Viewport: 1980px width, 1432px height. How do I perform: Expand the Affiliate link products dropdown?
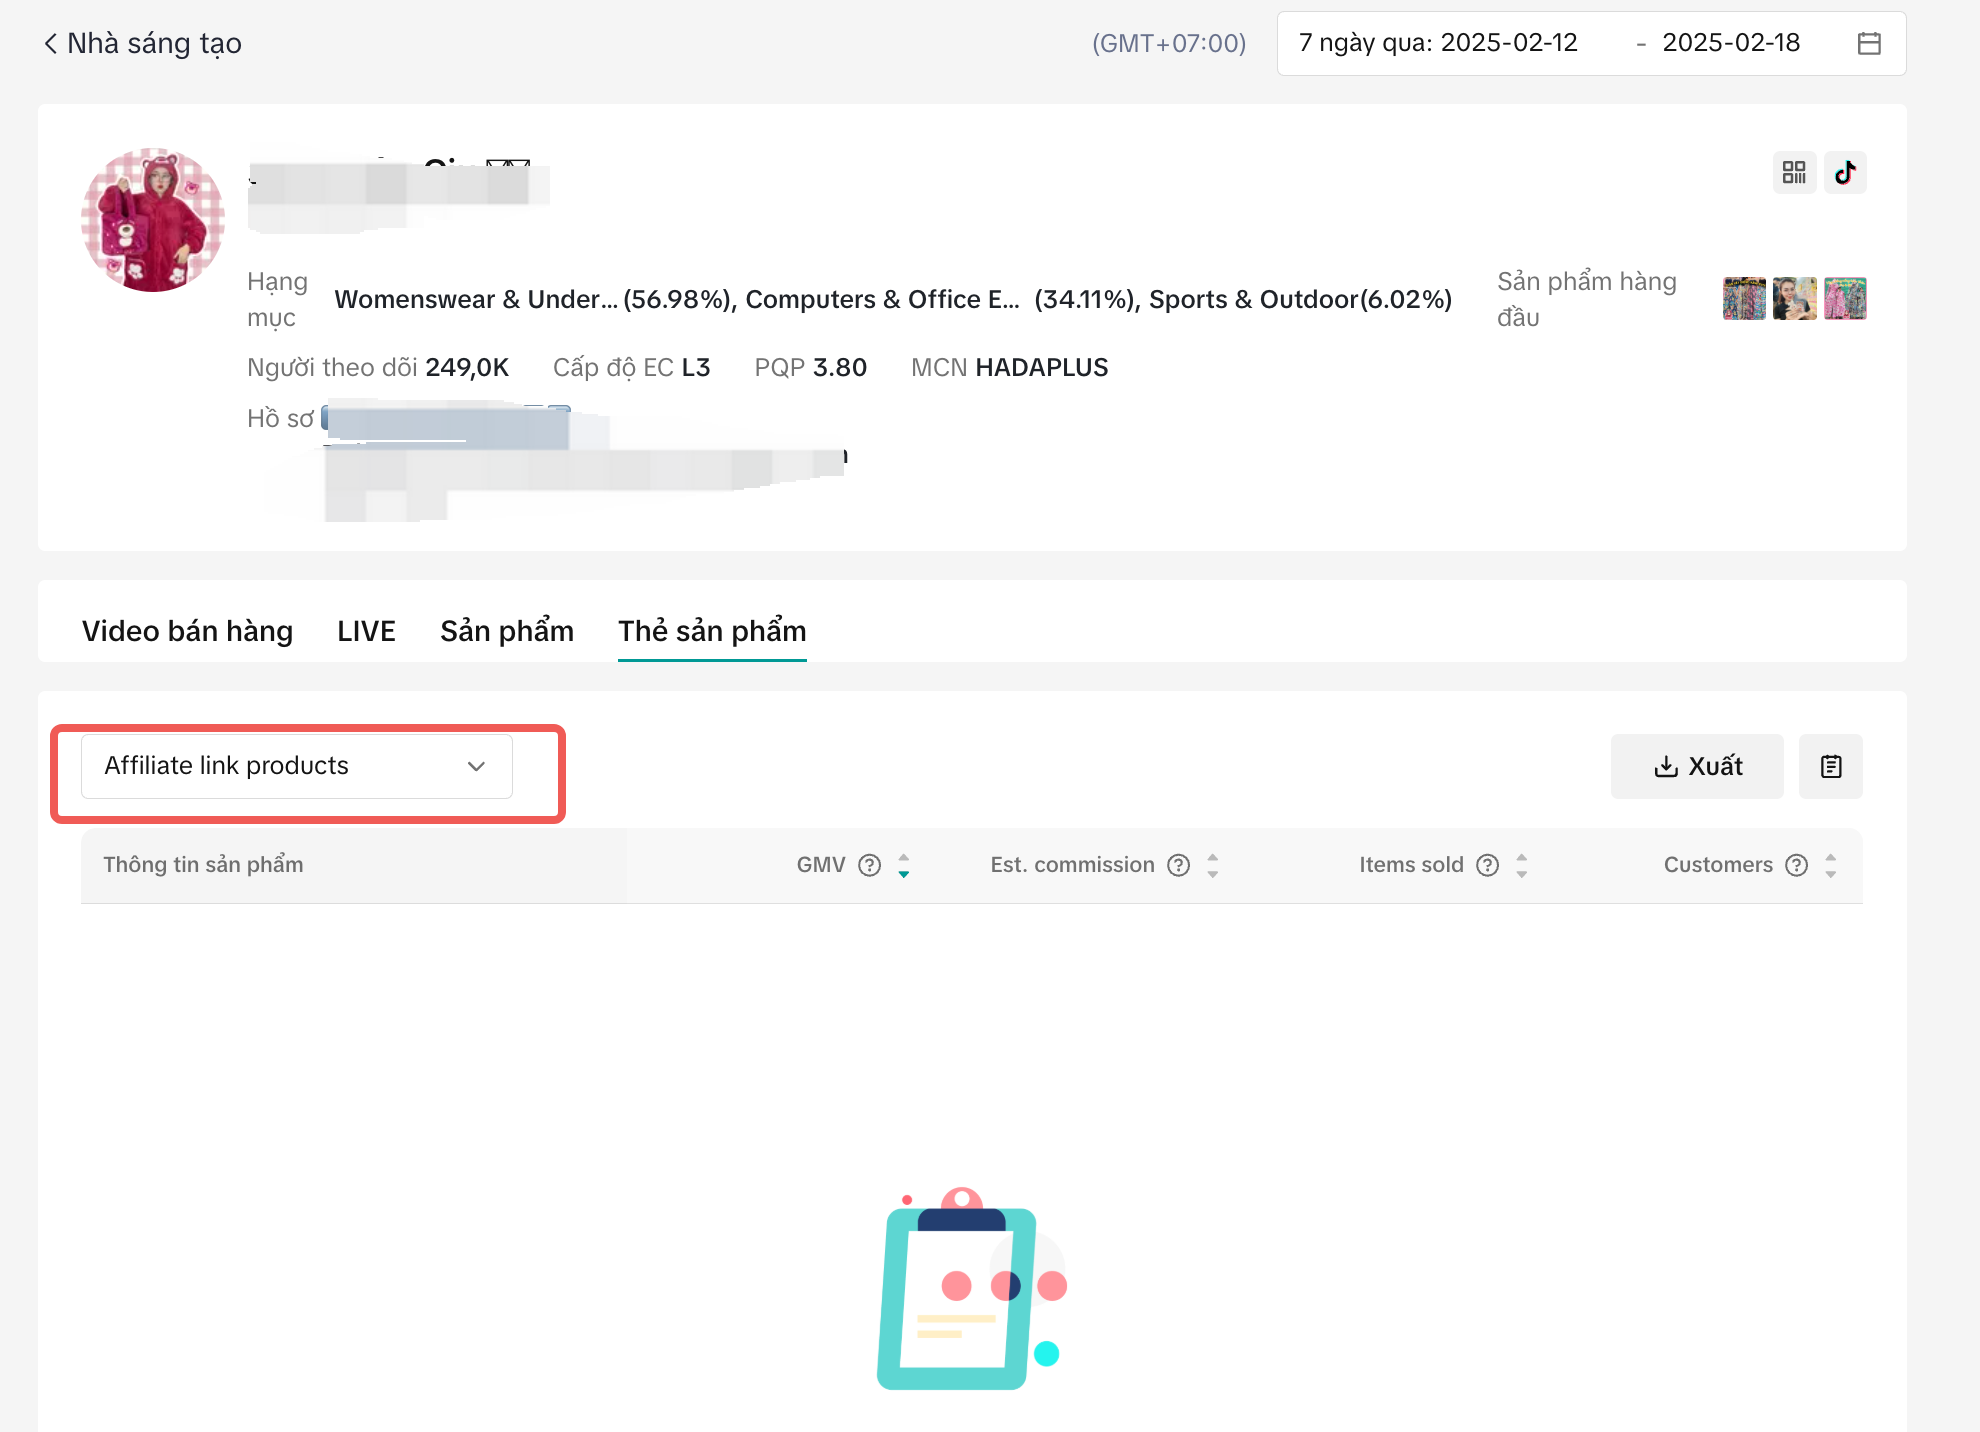(x=296, y=766)
